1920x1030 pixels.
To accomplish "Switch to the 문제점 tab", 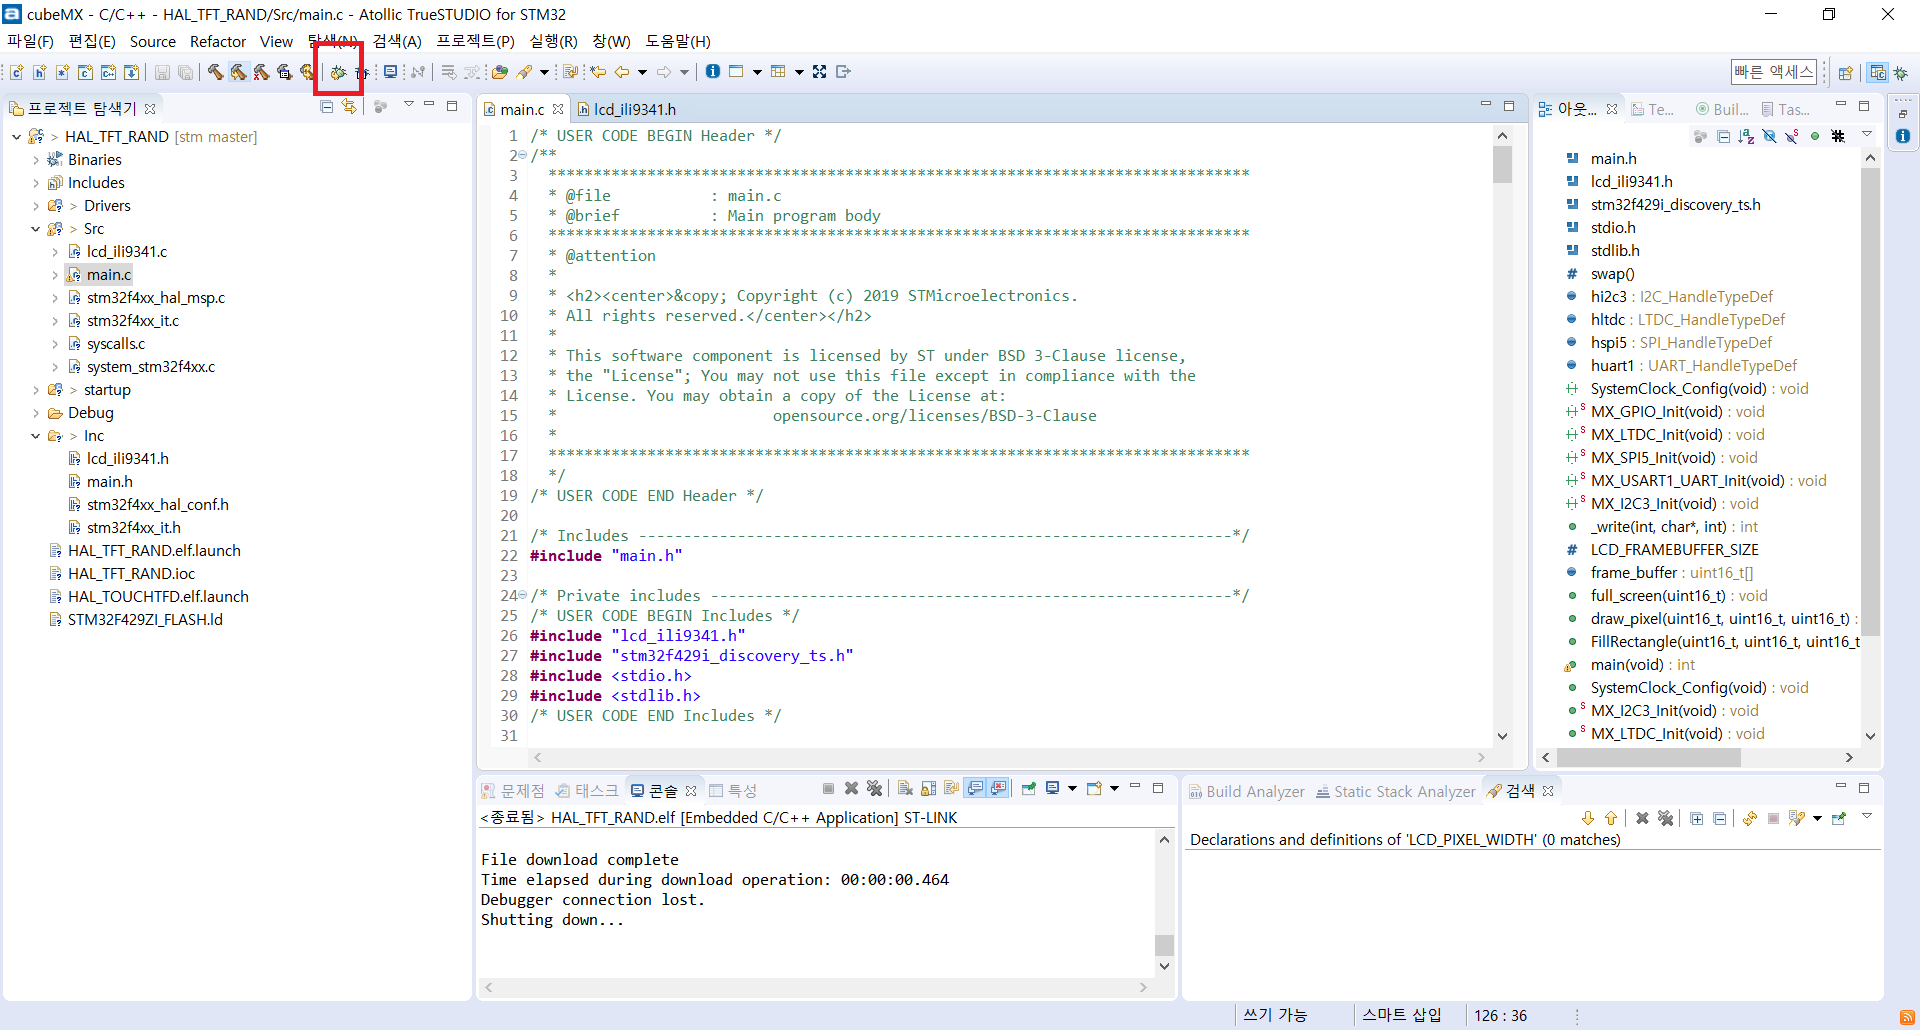I will 513,790.
